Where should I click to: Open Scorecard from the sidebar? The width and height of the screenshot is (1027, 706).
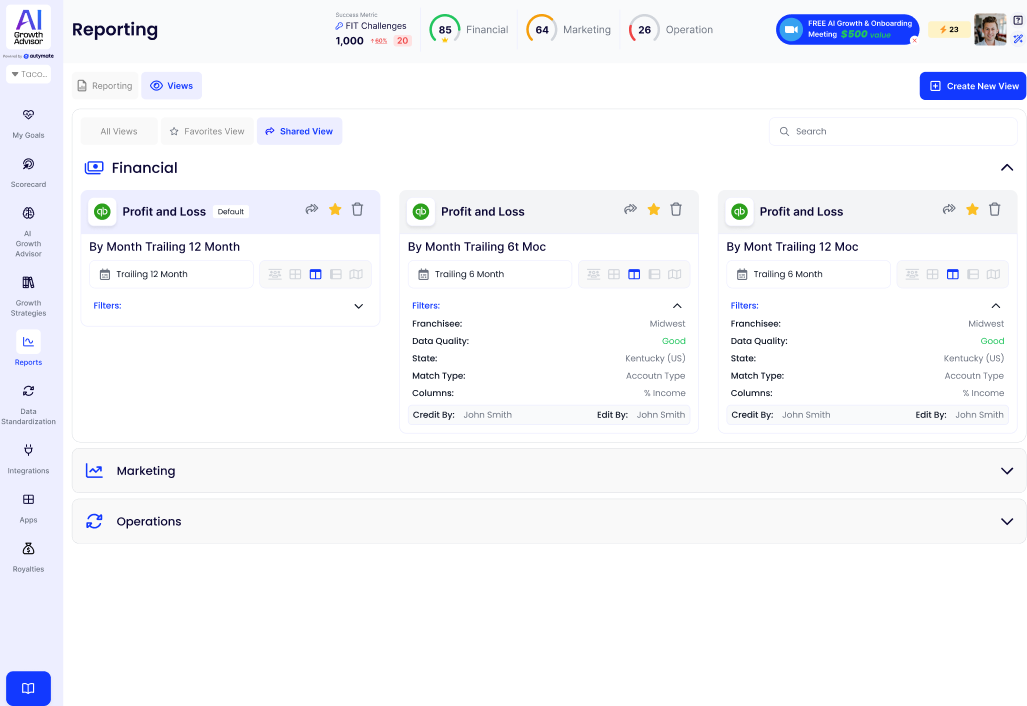coord(28,171)
